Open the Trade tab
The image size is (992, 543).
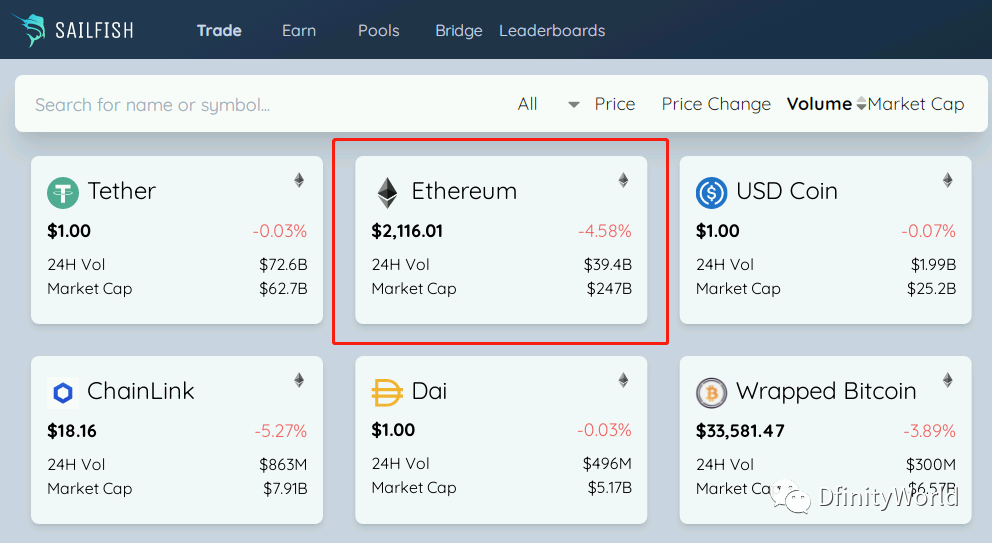(219, 30)
